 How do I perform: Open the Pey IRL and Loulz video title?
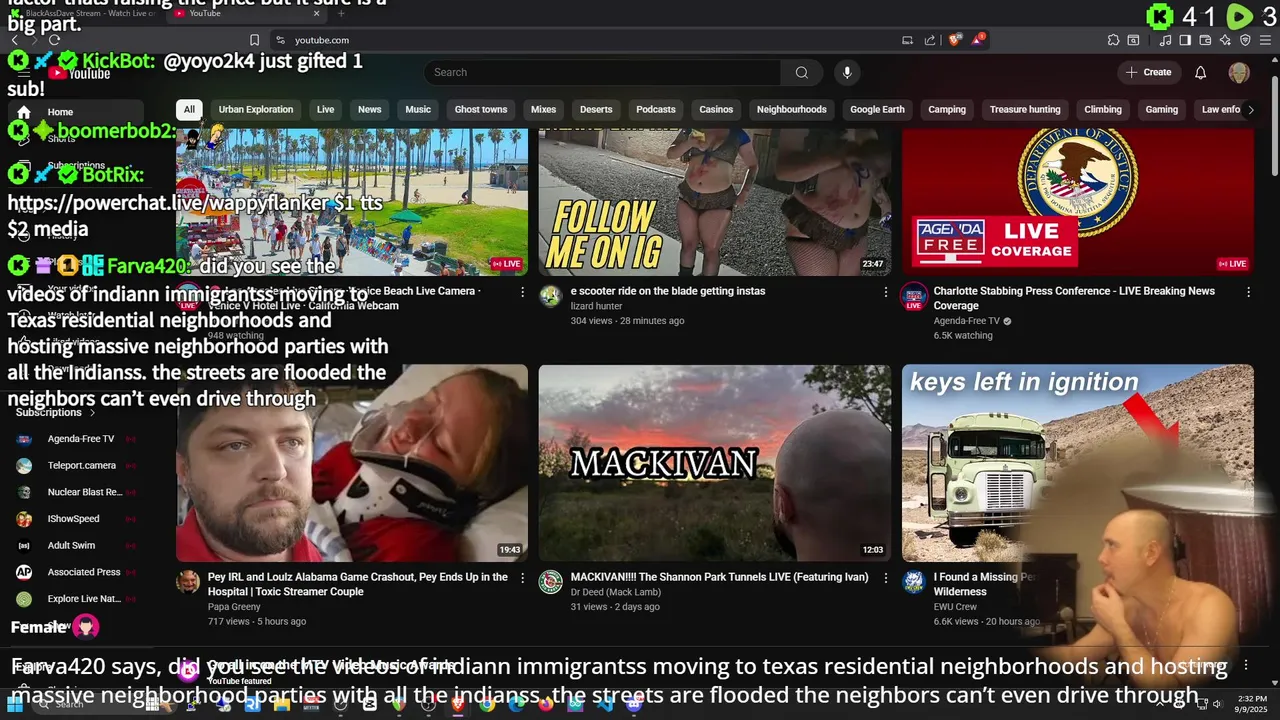pyautogui.click(x=358, y=584)
